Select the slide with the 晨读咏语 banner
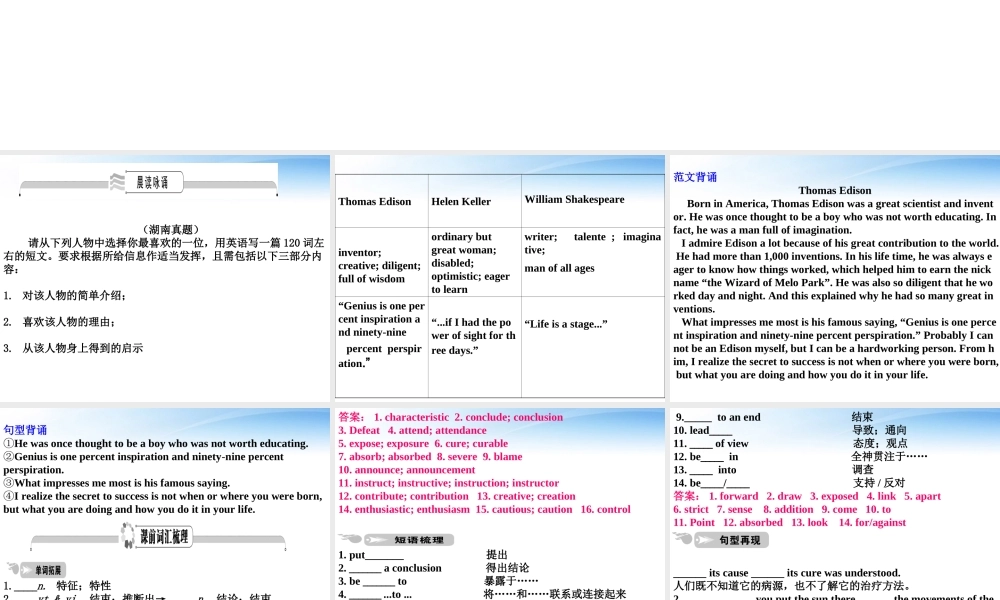 165,278
